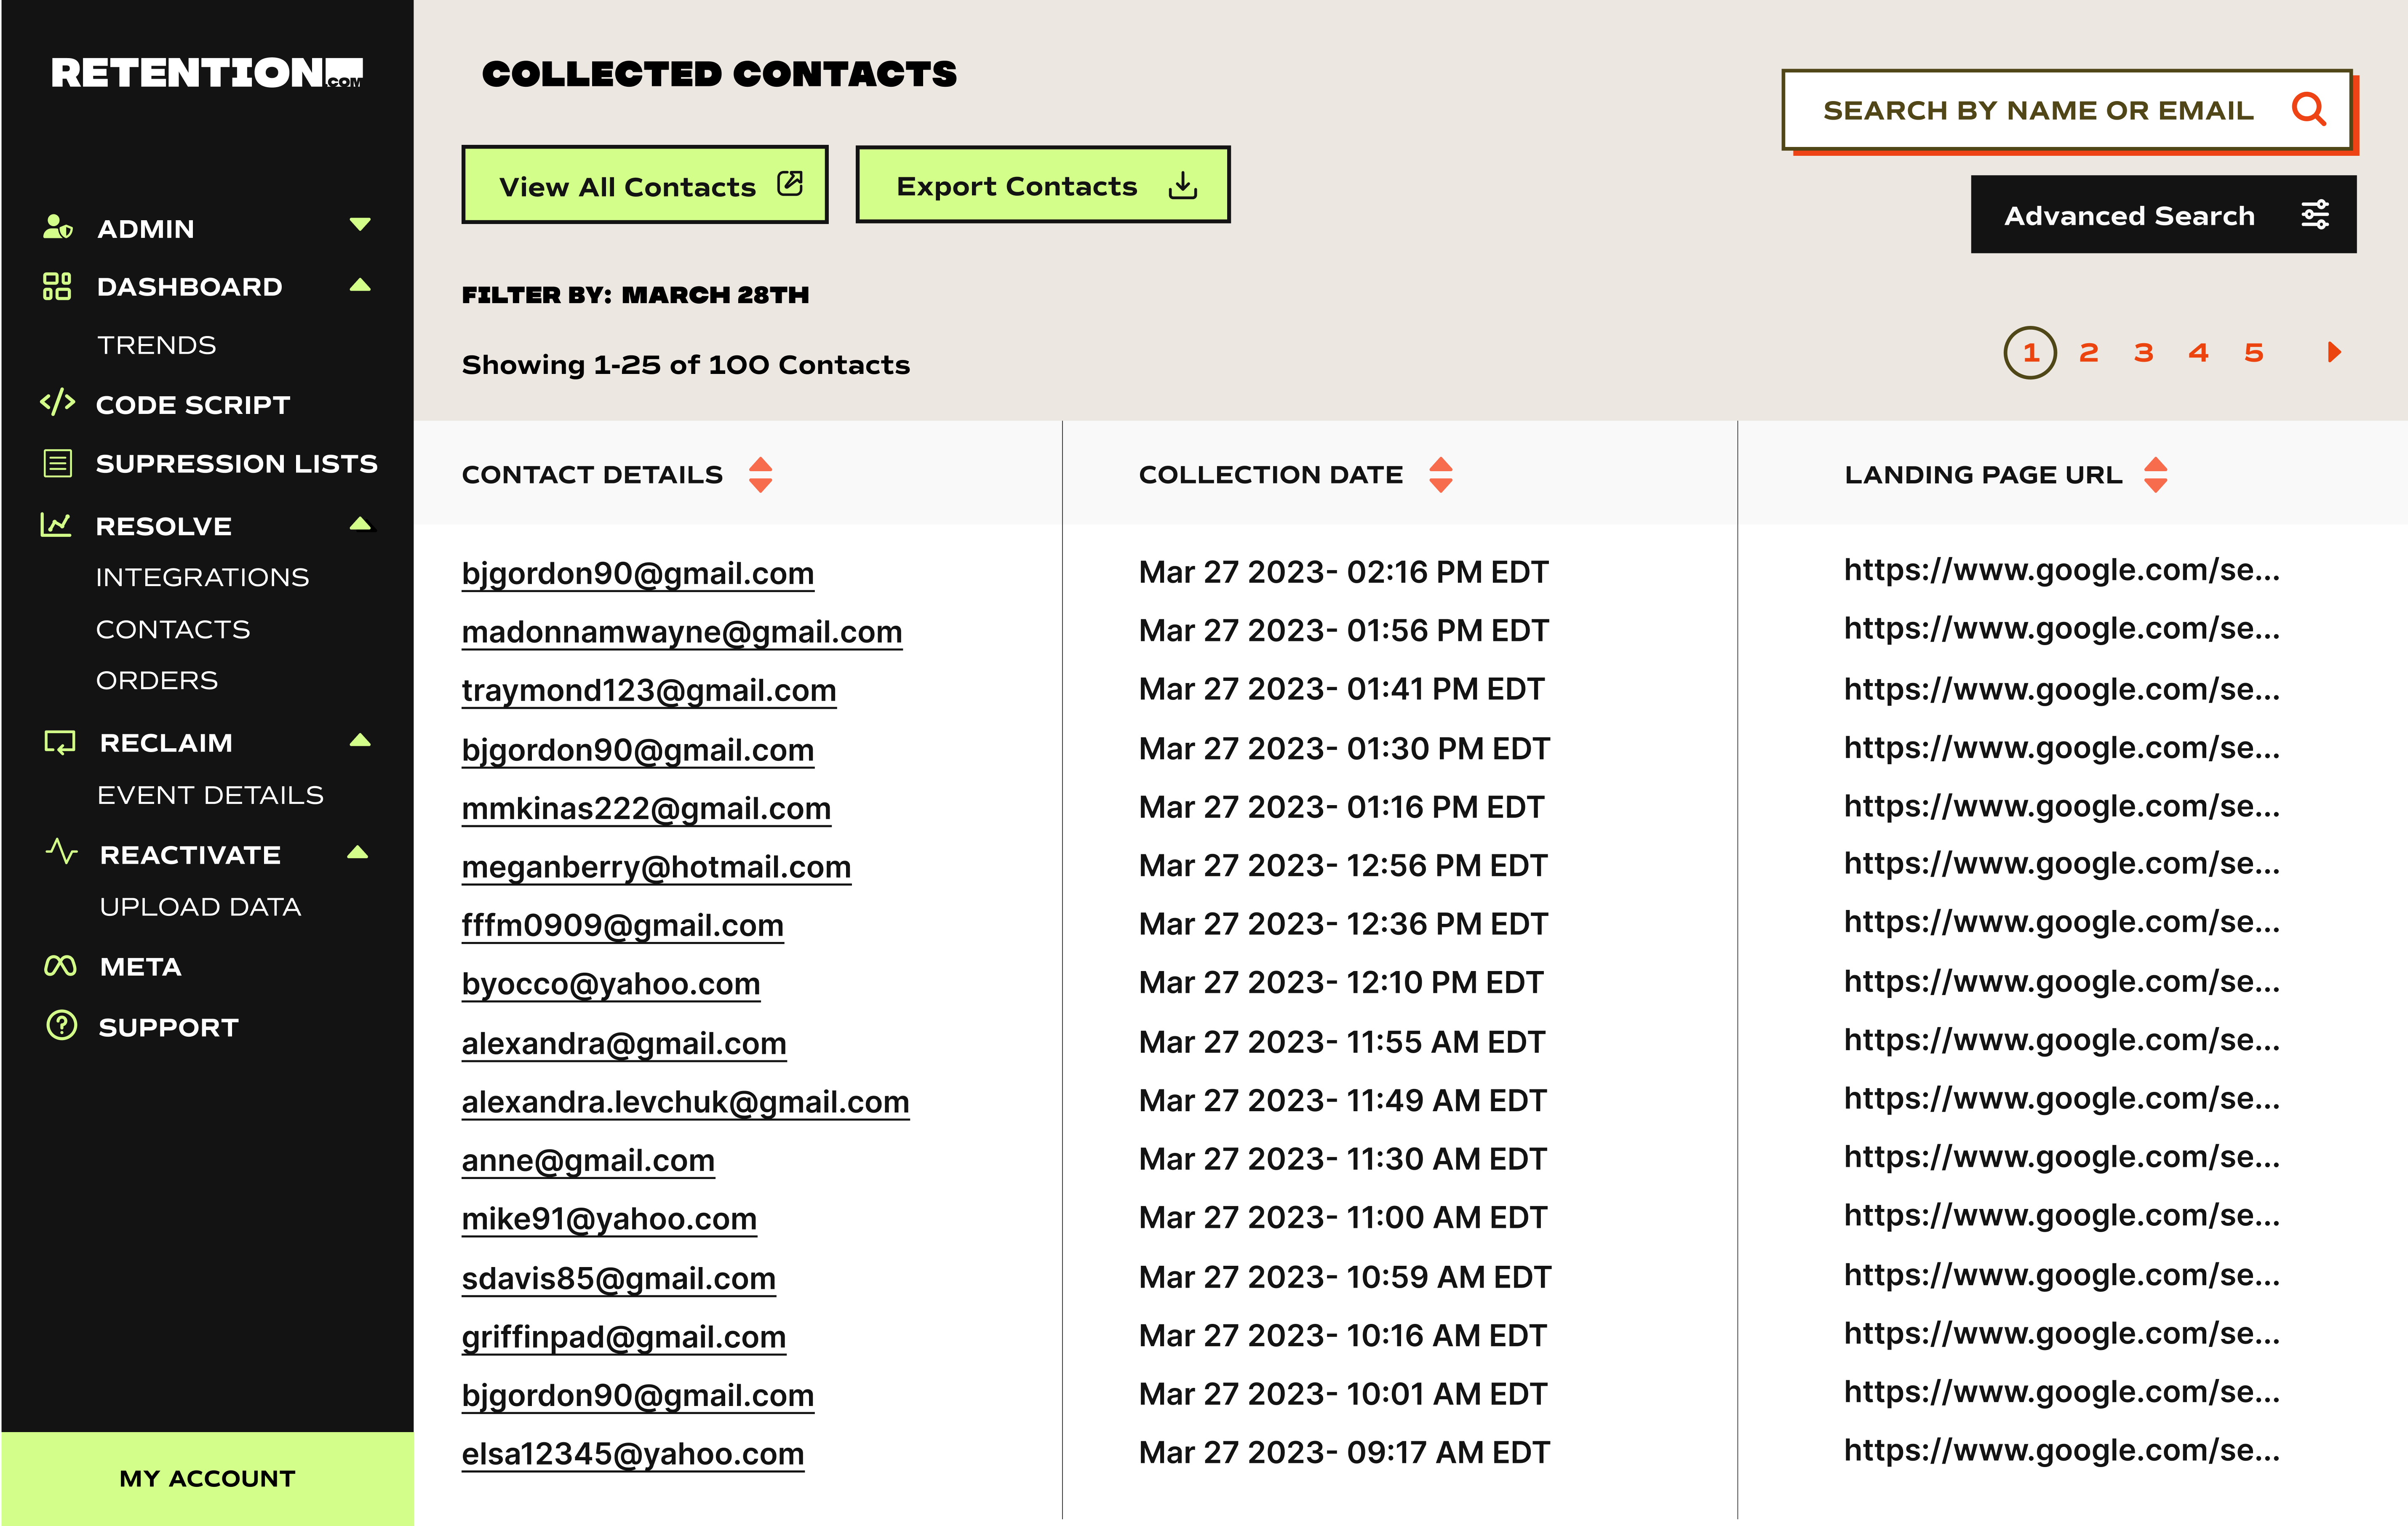2408x1526 pixels.
Task: Open My Account at sidebar bottom
Action: click(x=207, y=1478)
